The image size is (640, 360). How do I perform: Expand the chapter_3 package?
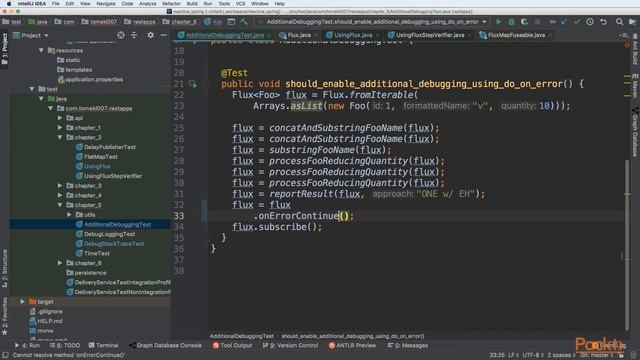tap(60, 186)
